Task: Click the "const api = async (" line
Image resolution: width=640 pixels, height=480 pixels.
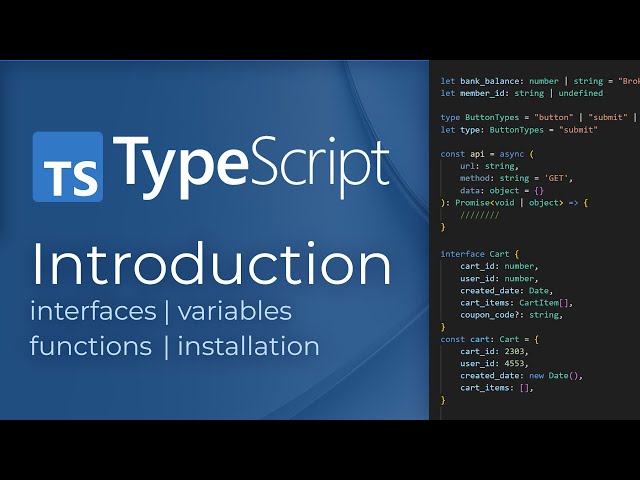Action: coord(487,154)
